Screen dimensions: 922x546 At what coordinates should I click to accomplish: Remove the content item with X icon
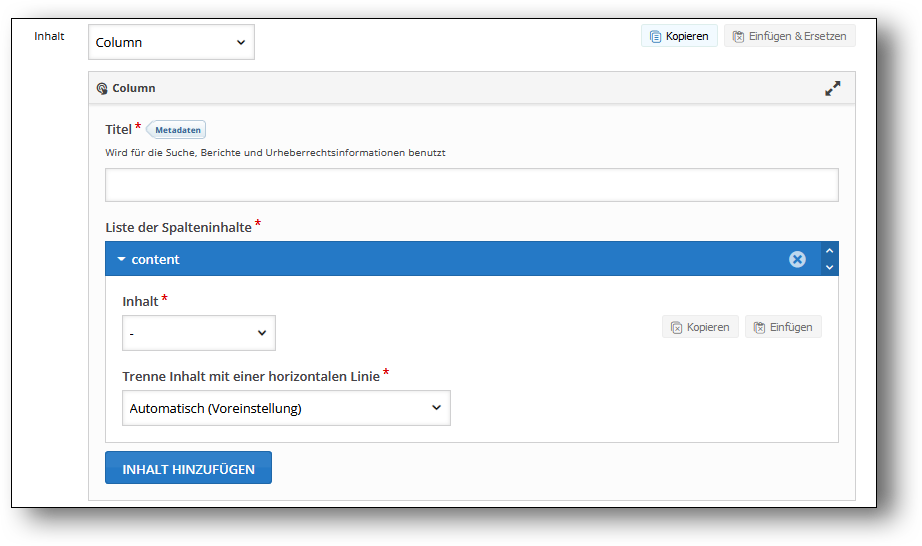[x=797, y=259]
